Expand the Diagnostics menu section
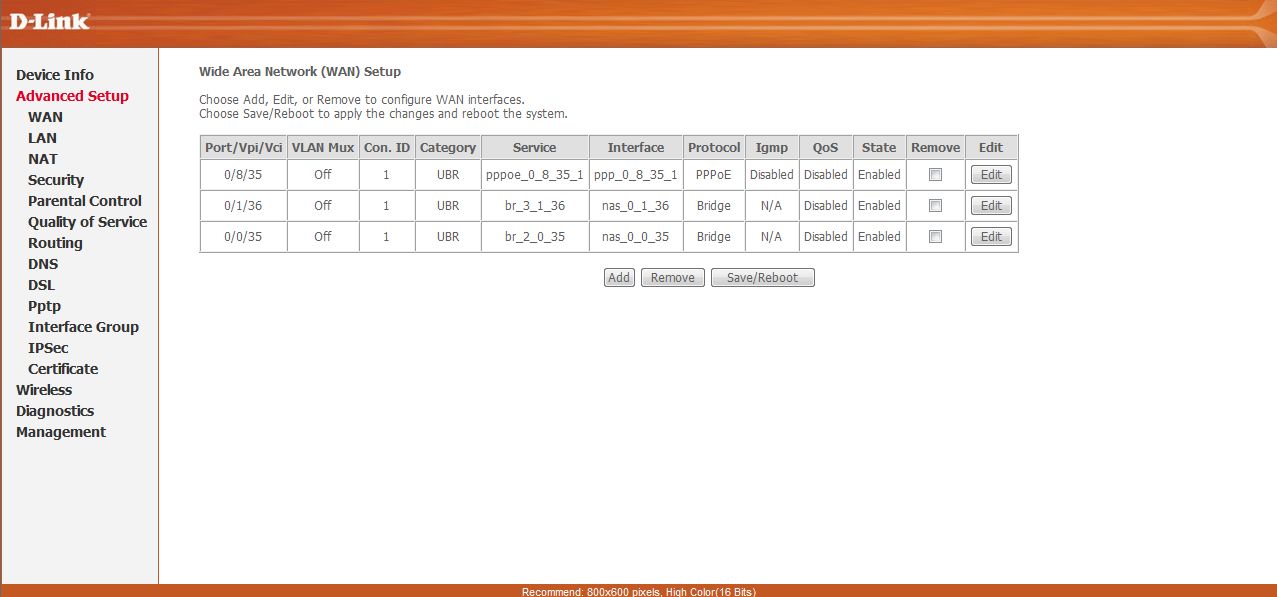 pos(55,411)
